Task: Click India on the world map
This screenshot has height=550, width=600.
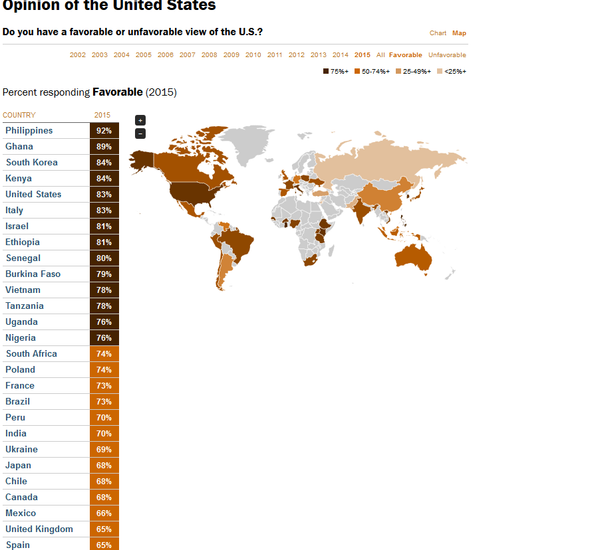Action: coord(362,211)
